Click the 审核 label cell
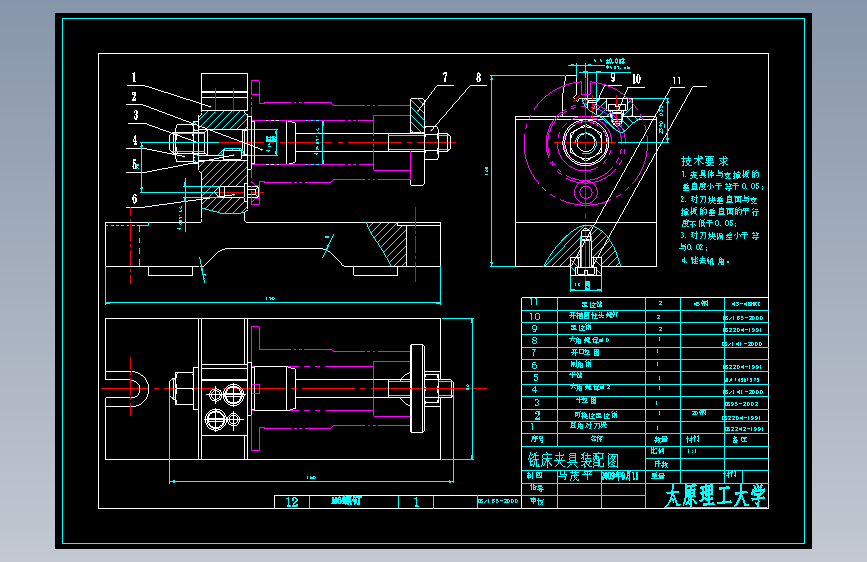The image size is (867, 562). click(x=537, y=501)
